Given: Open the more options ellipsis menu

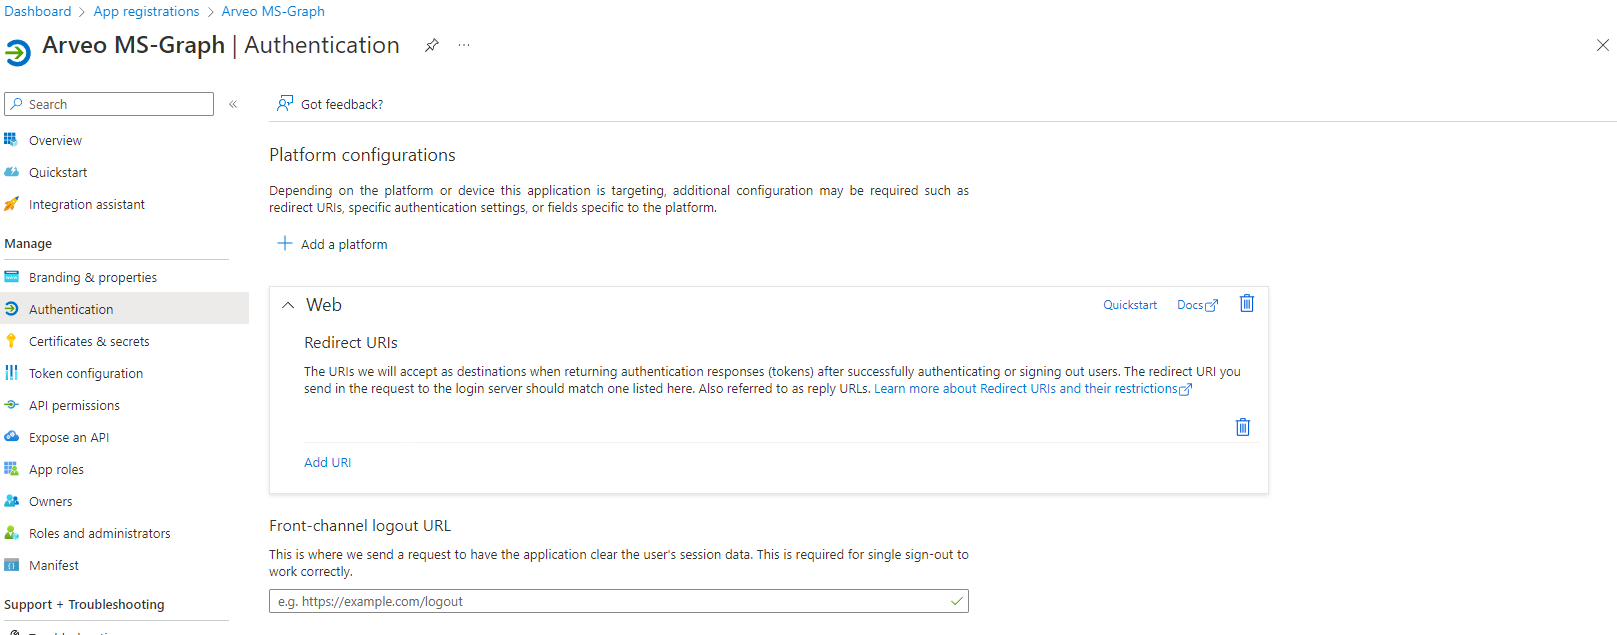Looking at the screenshot, I should 464,45.
